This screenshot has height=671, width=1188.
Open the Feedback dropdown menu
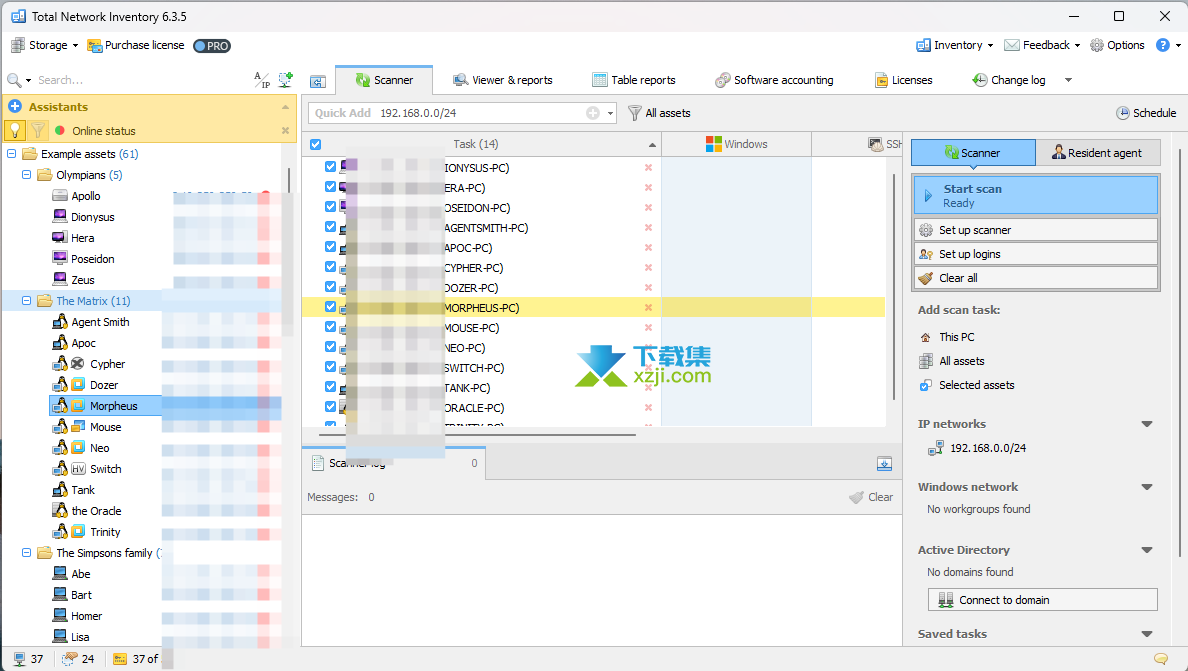[x=1043, y=45]
